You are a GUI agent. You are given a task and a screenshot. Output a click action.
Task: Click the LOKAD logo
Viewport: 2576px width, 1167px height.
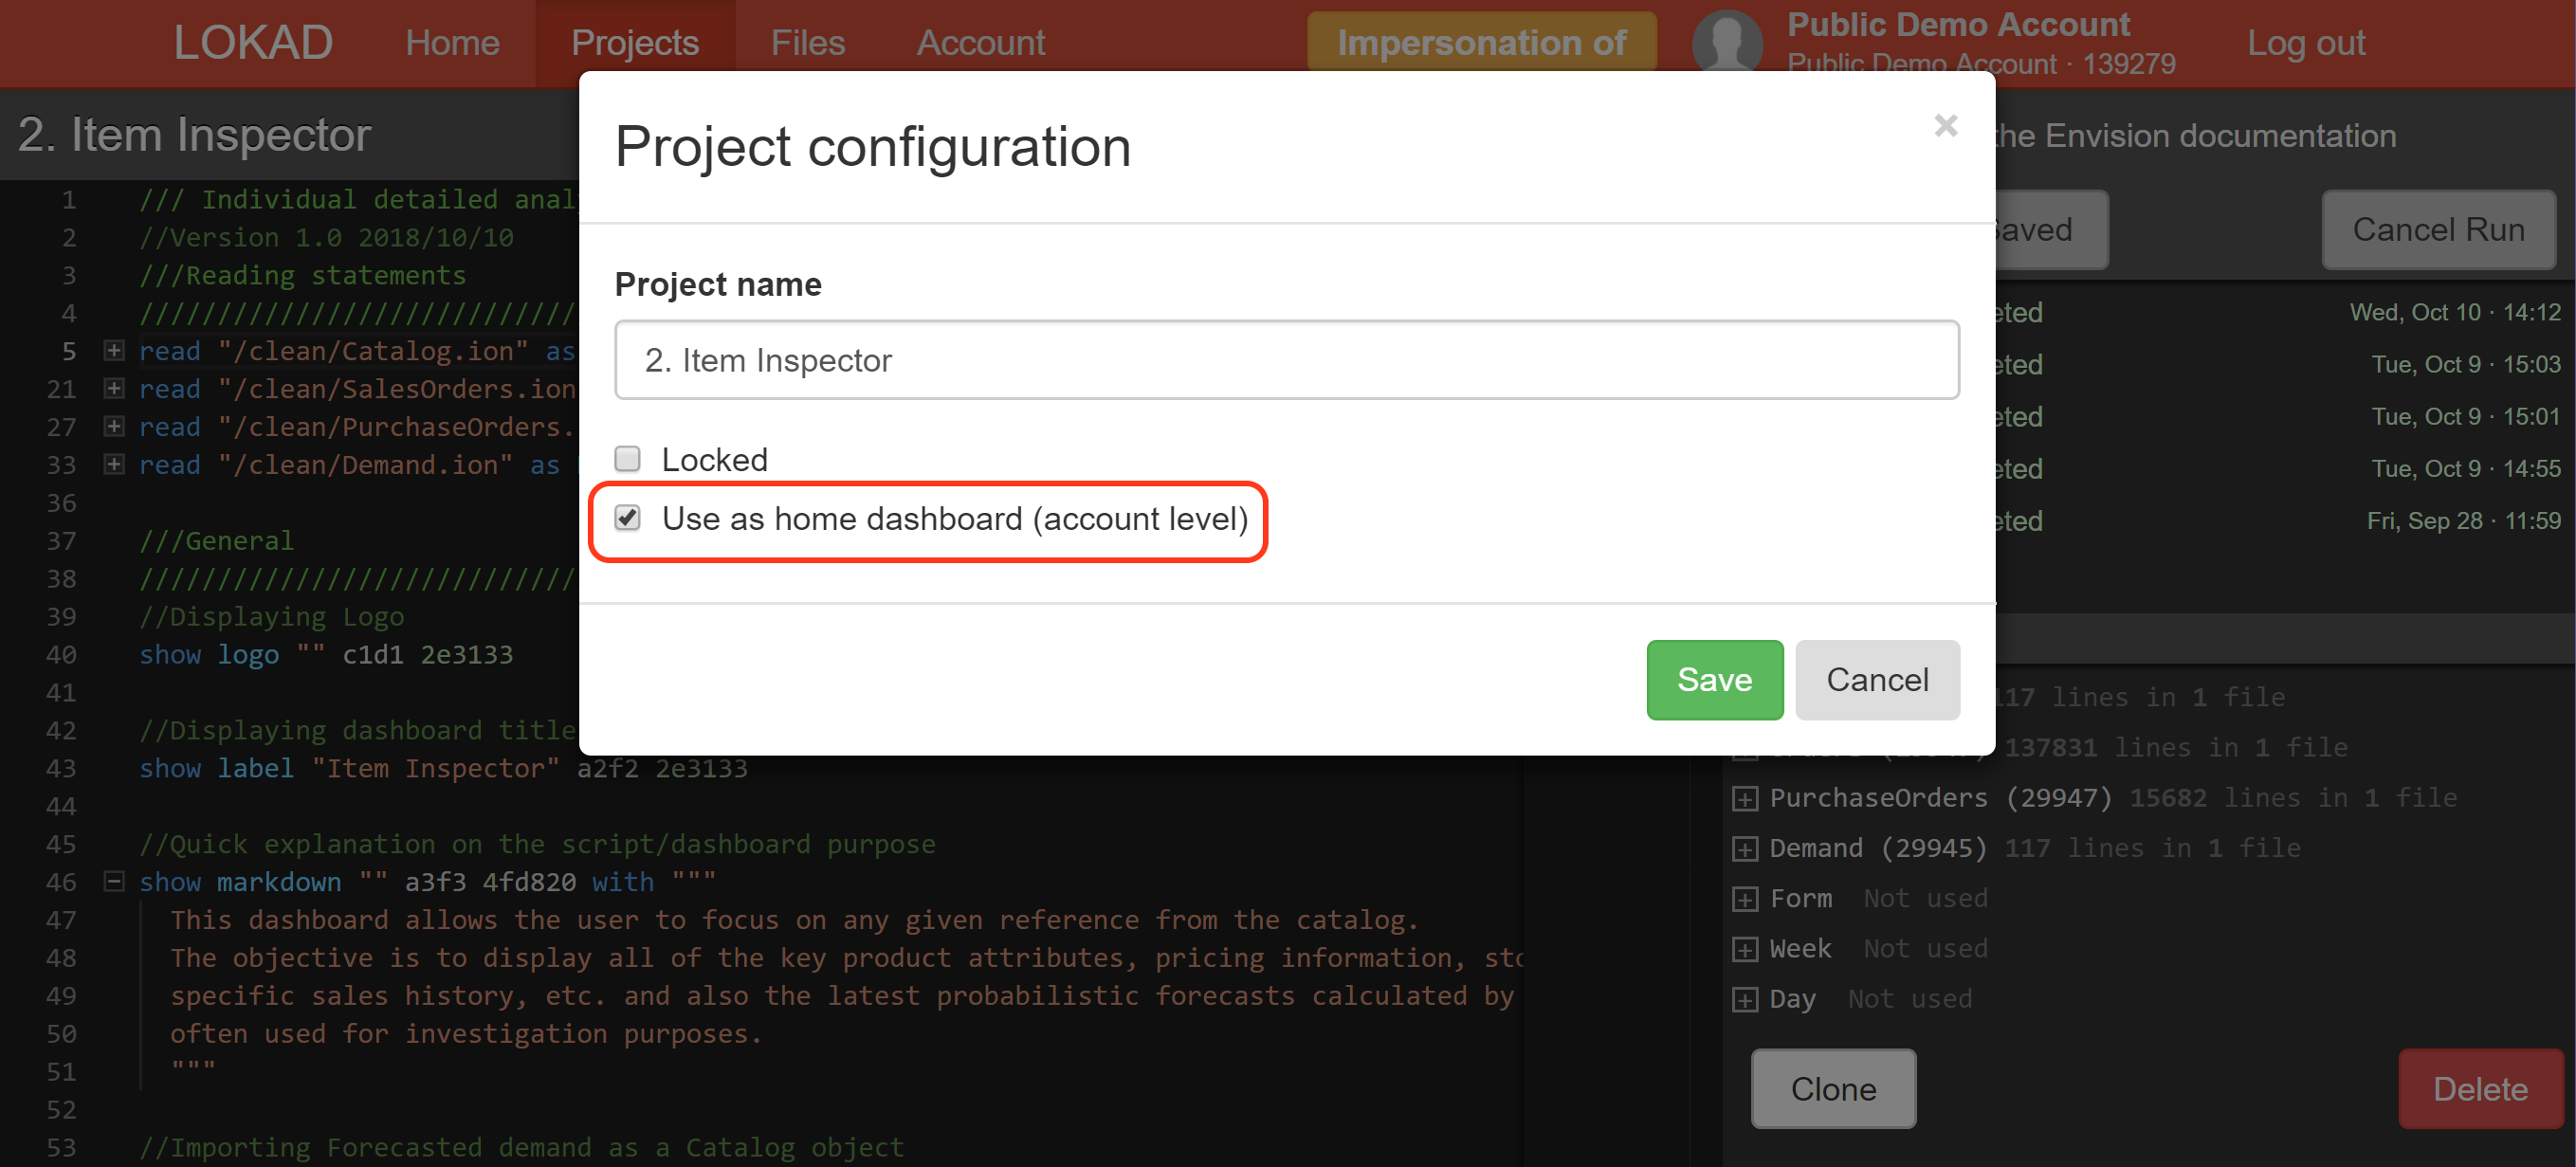[x=253, y=42]
